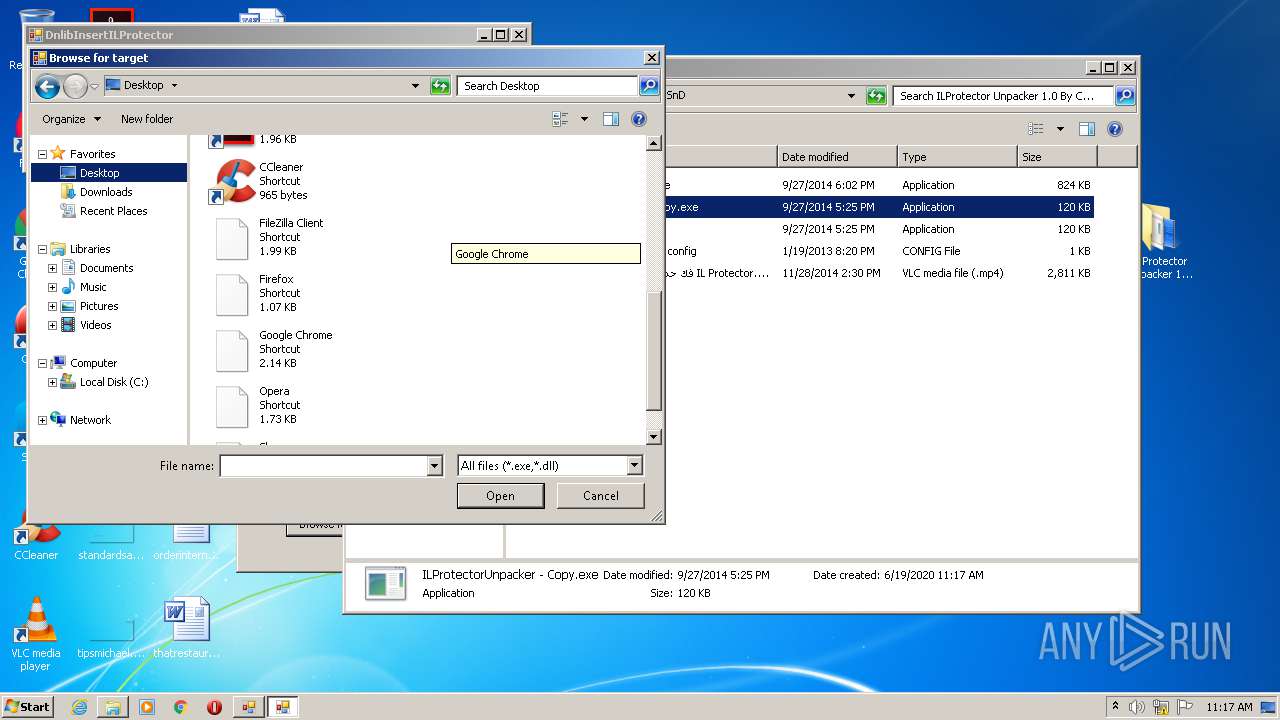Expand the Network tree node

point(42,420)
